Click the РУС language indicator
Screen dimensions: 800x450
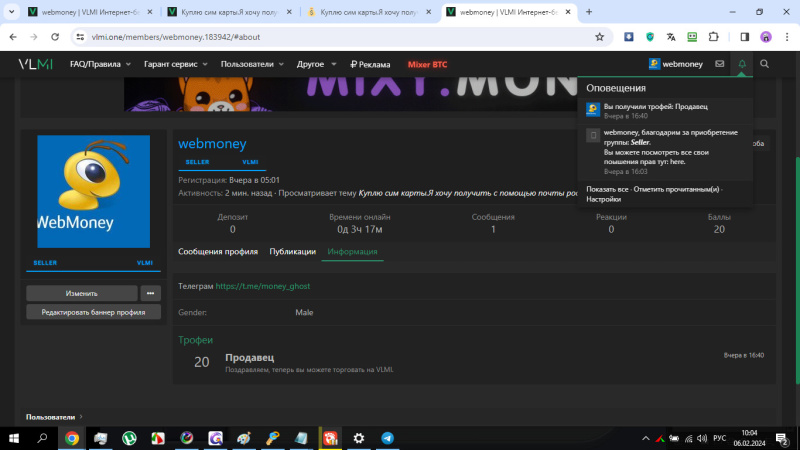719,438
